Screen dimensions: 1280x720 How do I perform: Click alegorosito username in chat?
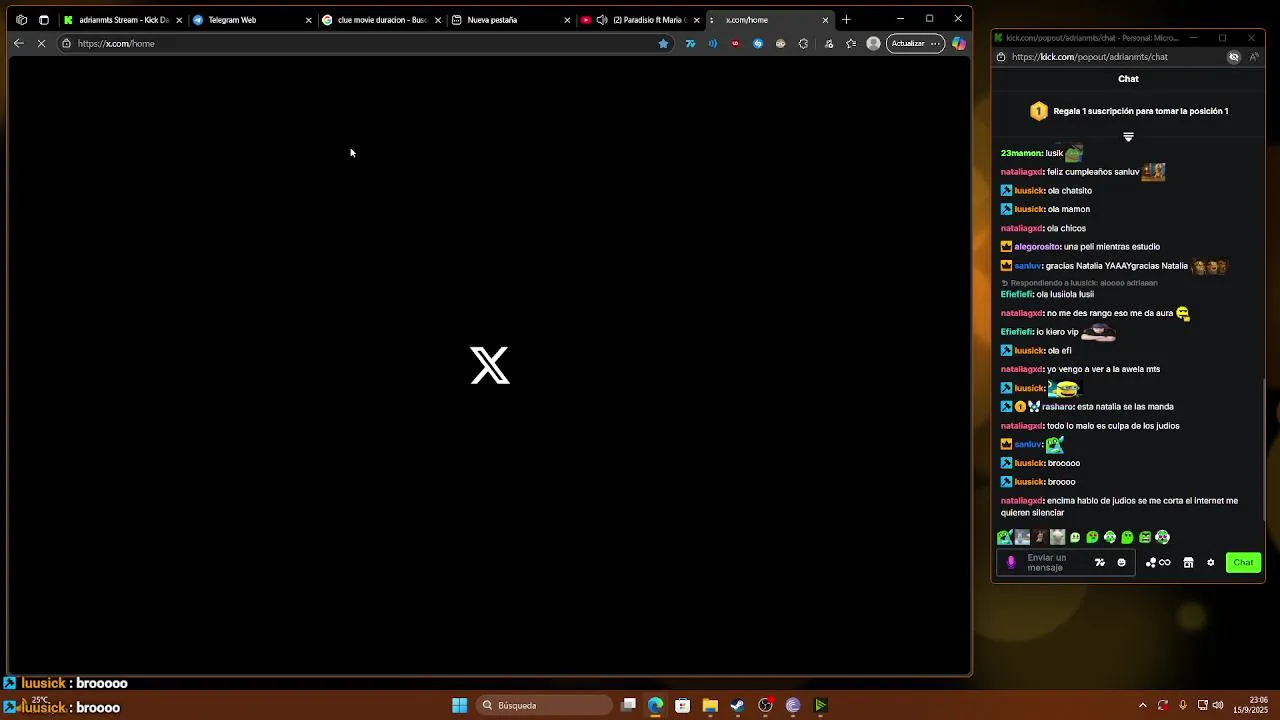(1037, 247)
